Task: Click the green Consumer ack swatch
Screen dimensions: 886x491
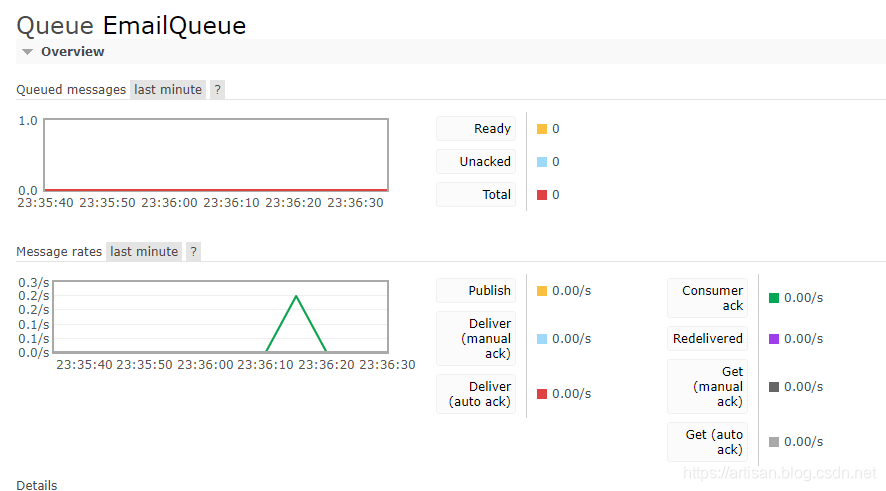Action: tap(774, 298)
